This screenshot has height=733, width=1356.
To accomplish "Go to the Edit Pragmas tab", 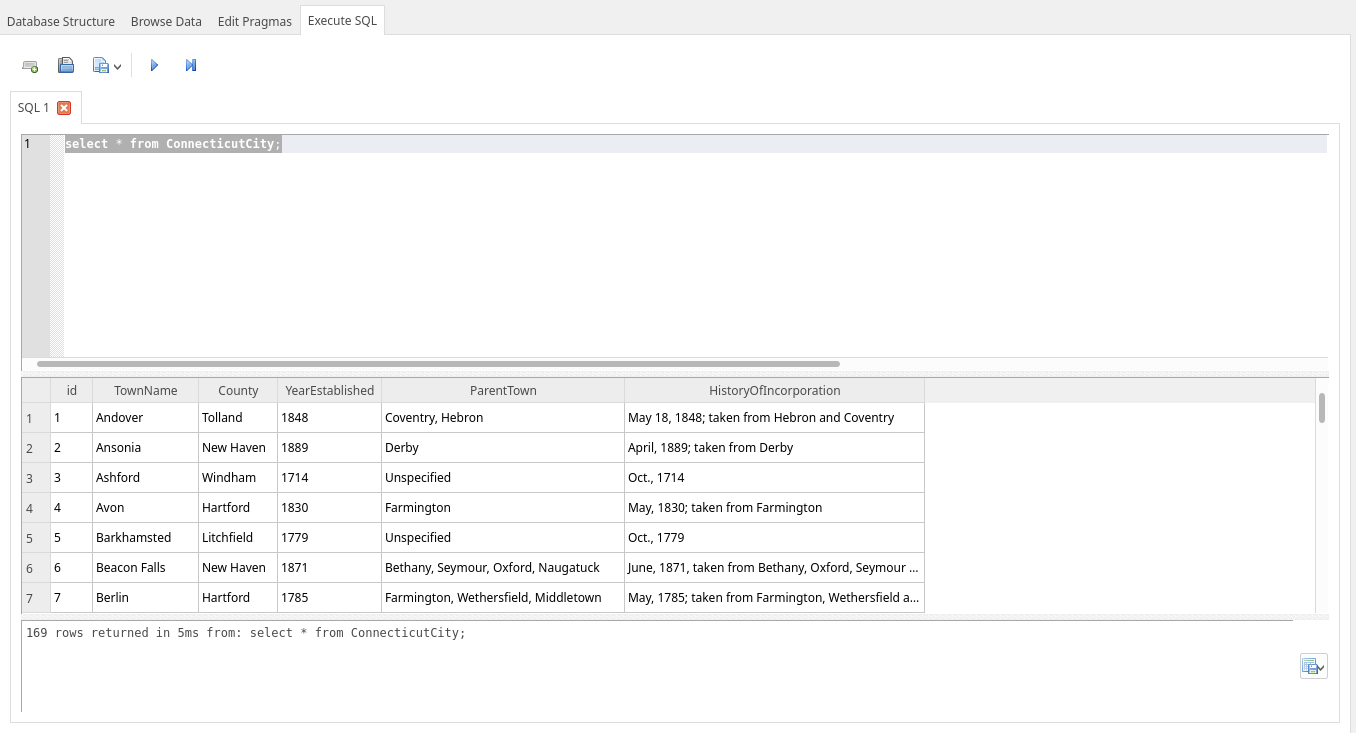I will (255, 21).
